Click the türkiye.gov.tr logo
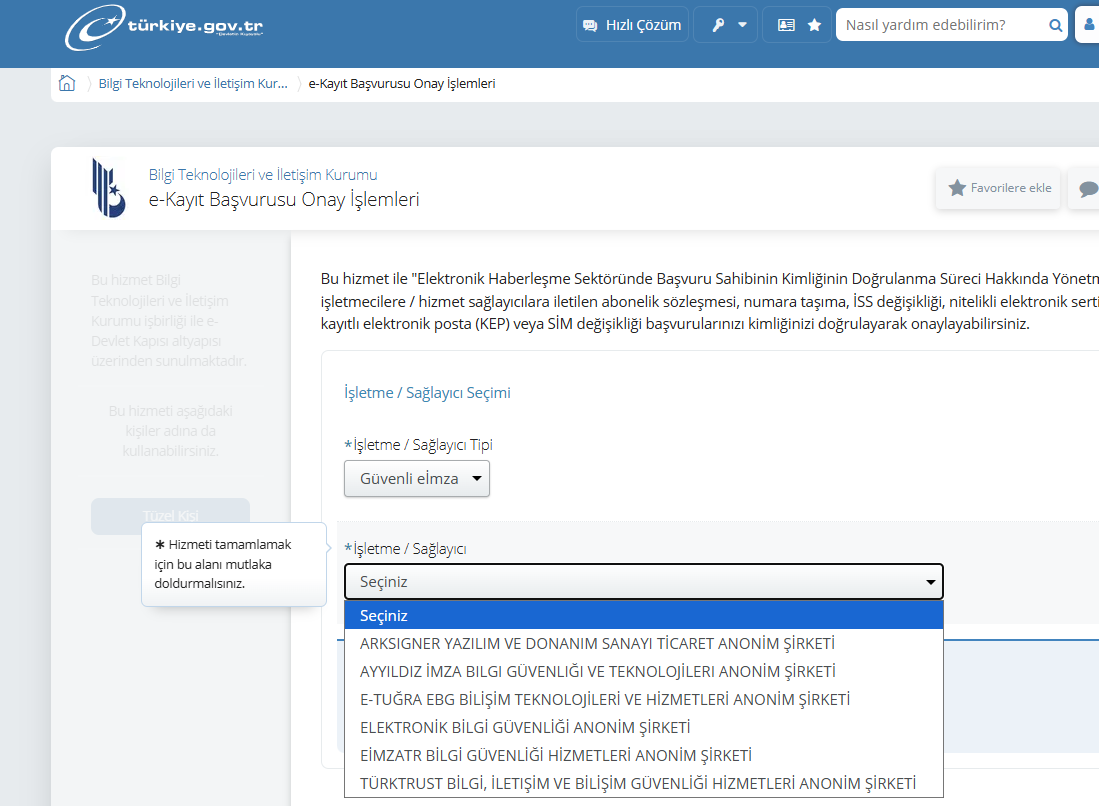The image size is (1099, 806). tap(165, 28)
